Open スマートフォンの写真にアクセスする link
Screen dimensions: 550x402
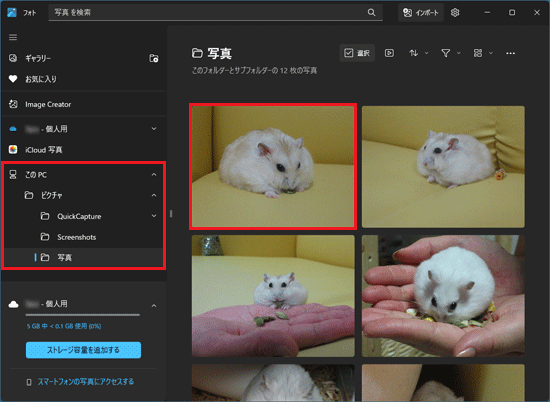86,382
